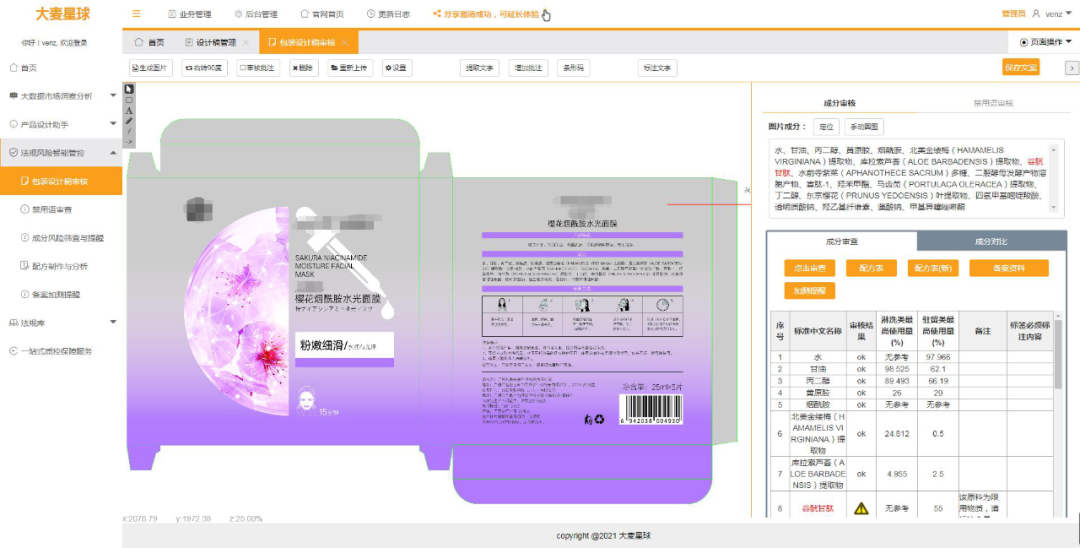Click the 定位 locate button
This screenshot has width=1080, height=548.
(x=826, y=127)
